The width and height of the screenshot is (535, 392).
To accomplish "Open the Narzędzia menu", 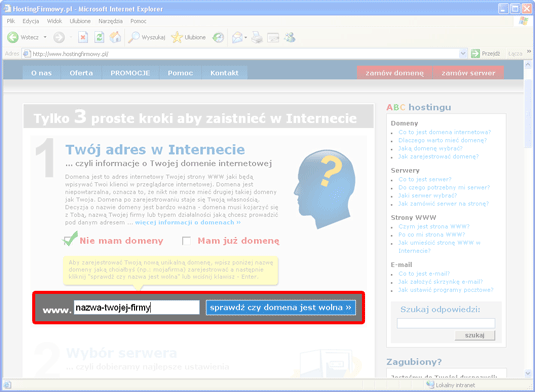I will tap(110, 21).
